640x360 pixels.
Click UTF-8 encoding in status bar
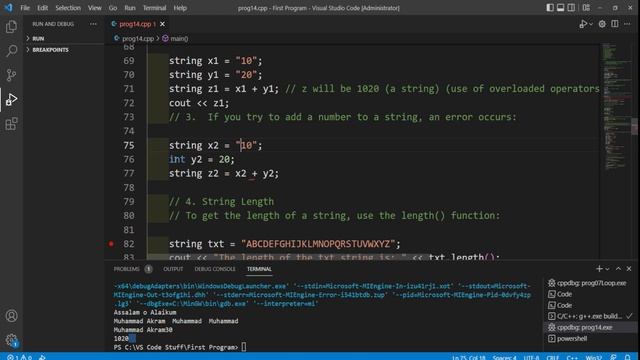(531, 358)
